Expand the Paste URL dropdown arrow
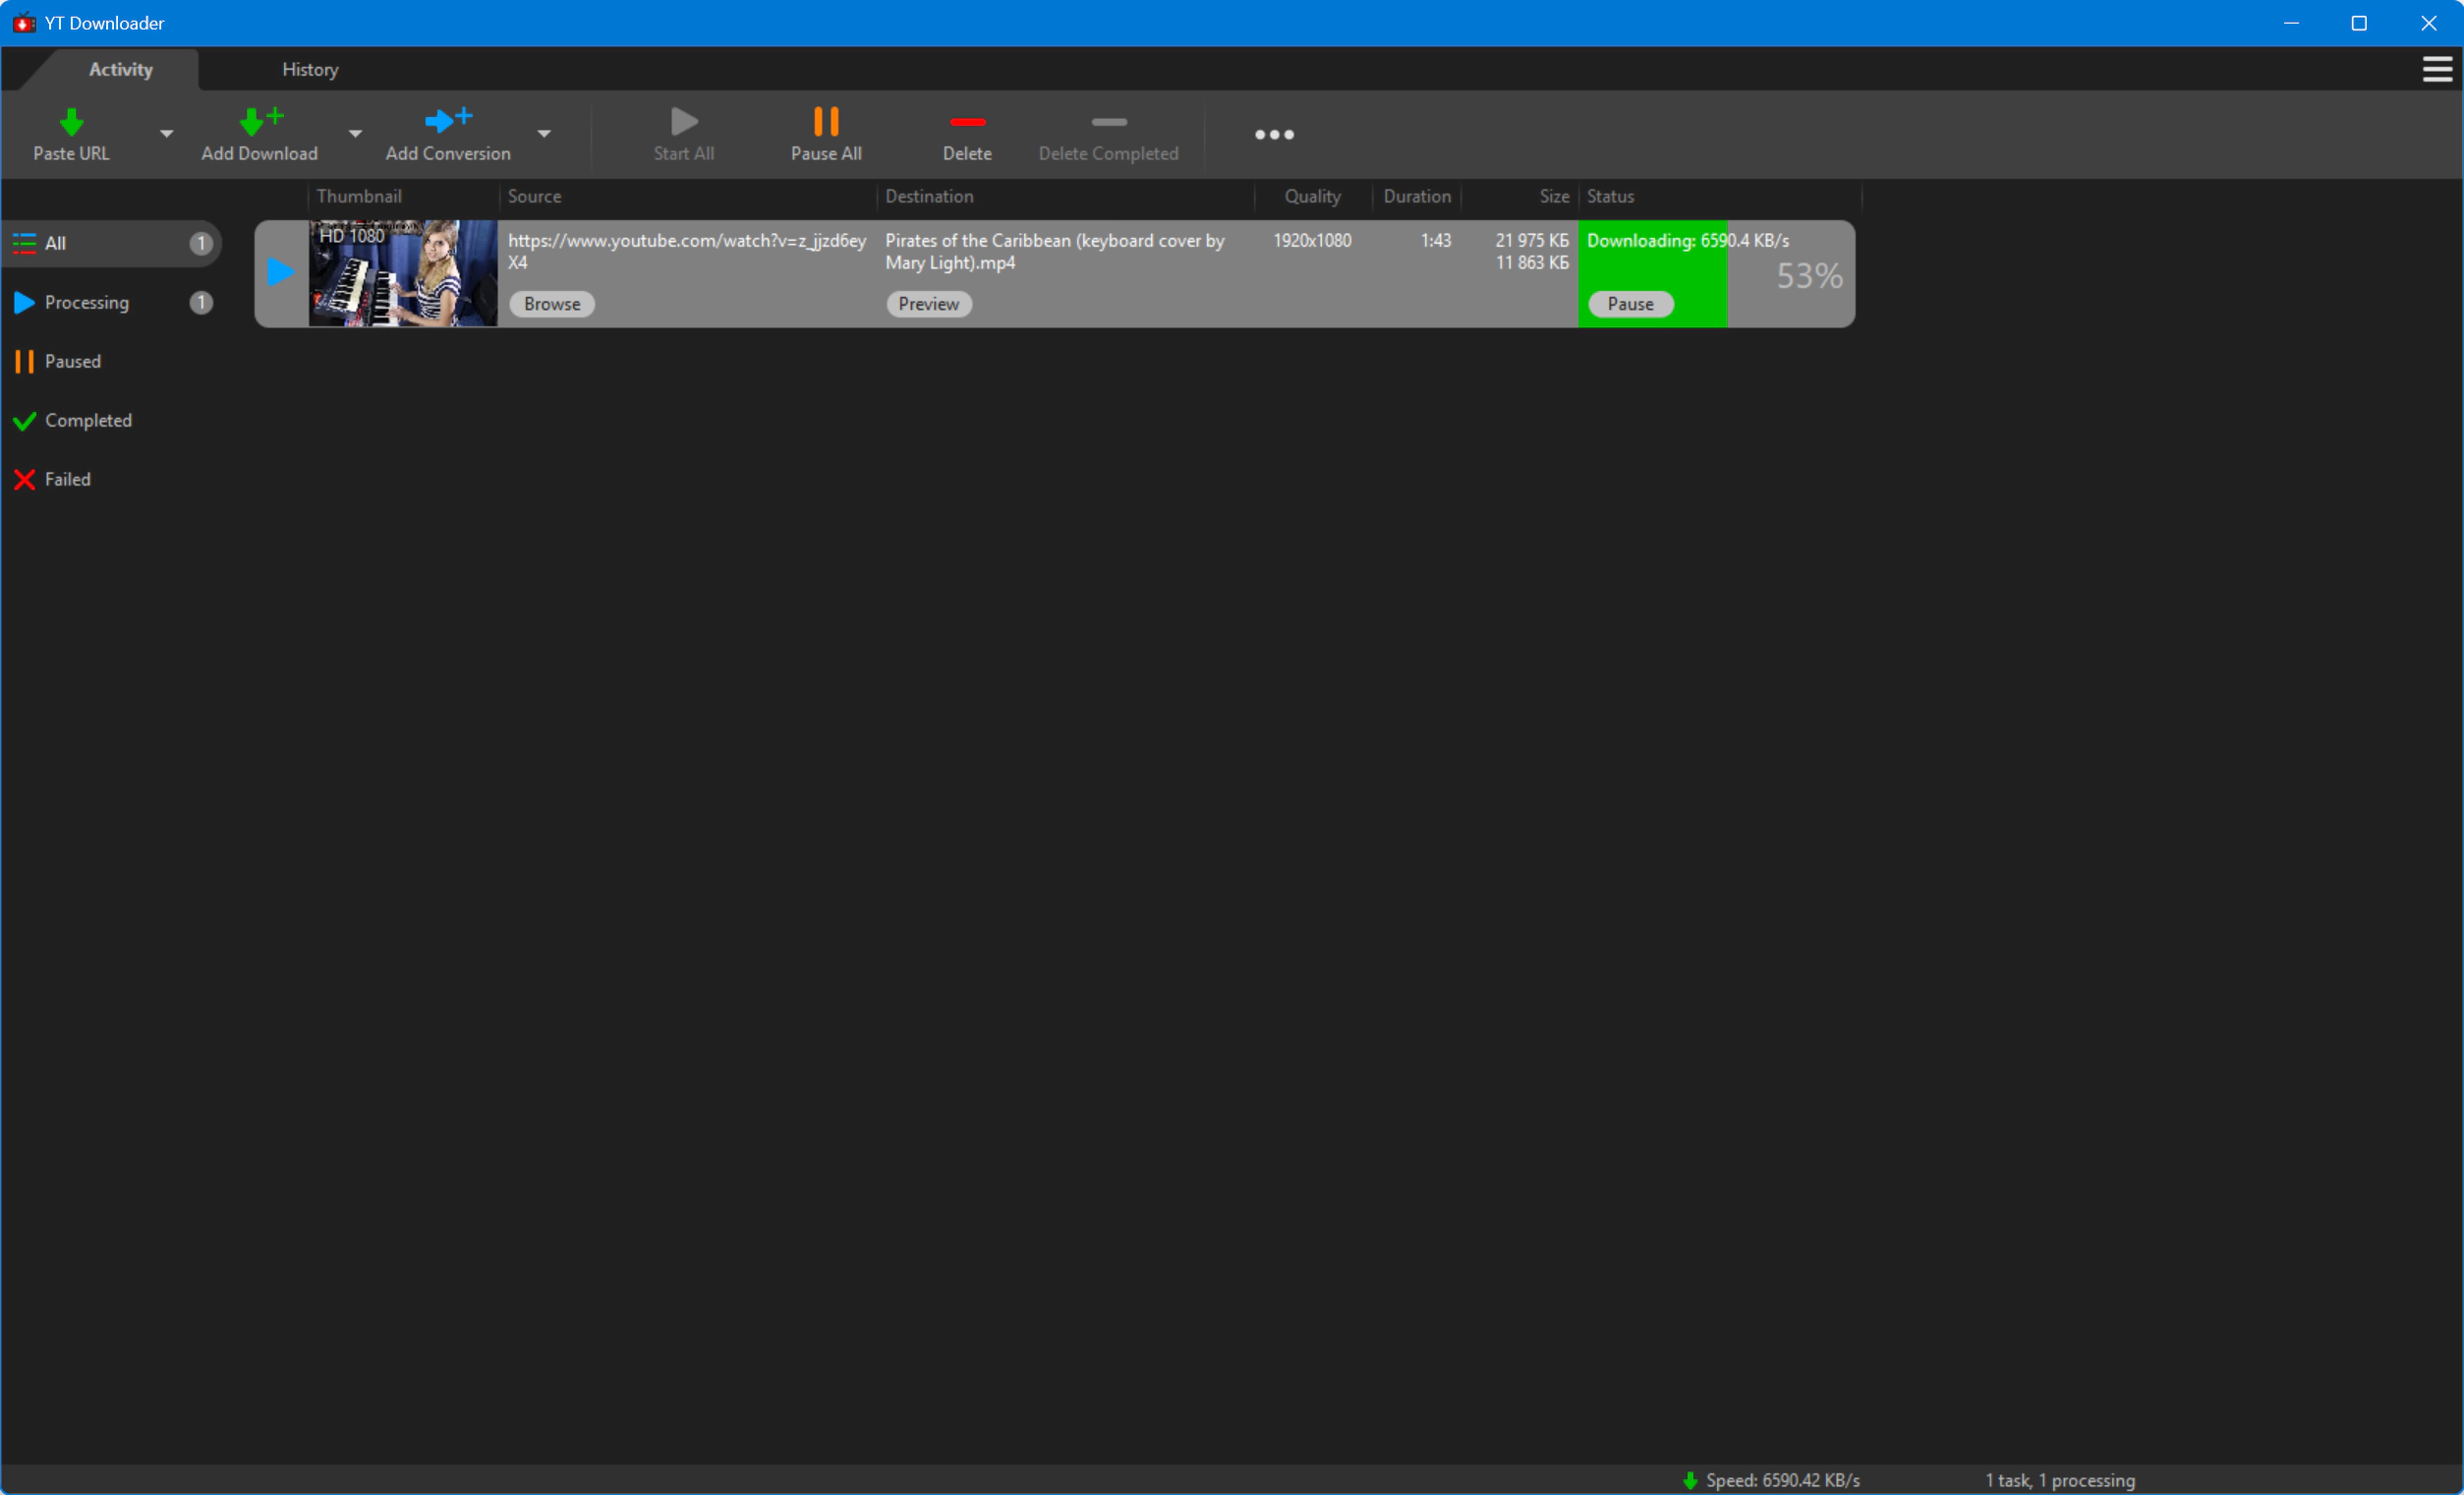The height and width of the screenshot is (1495, 2464). tap(166, 134)
